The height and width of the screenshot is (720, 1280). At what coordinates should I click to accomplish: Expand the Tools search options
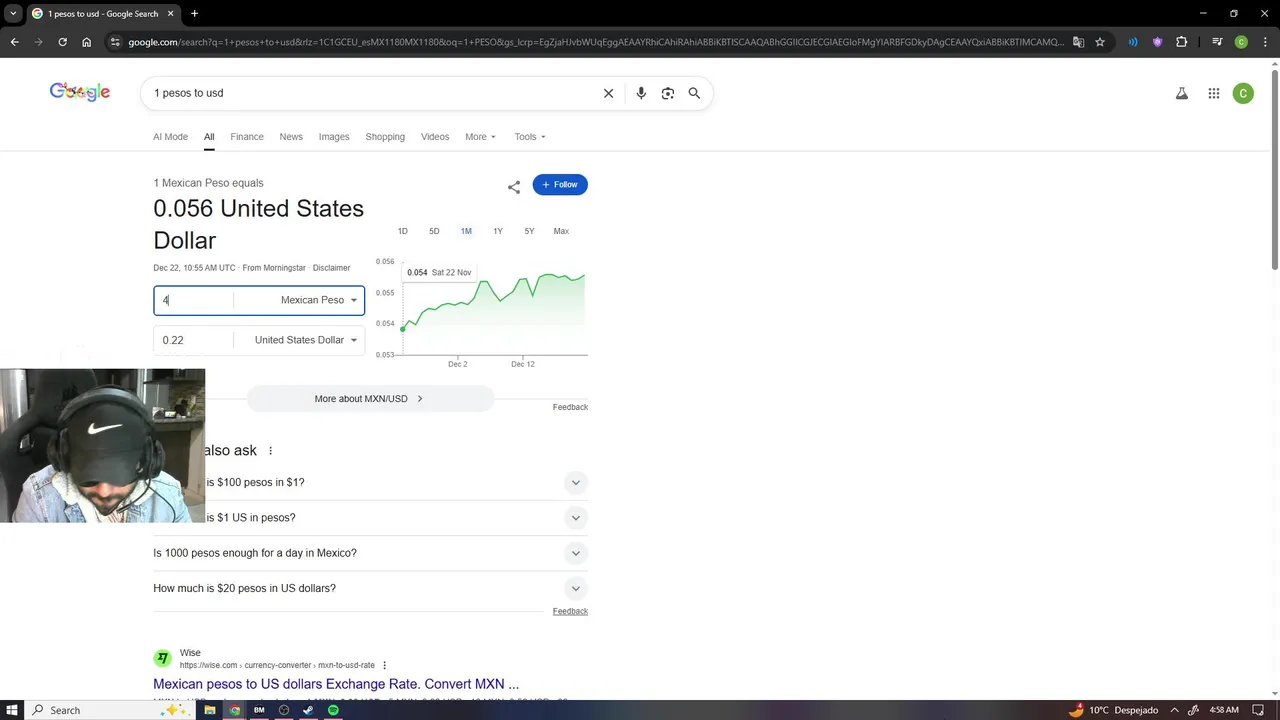[530, 137]
